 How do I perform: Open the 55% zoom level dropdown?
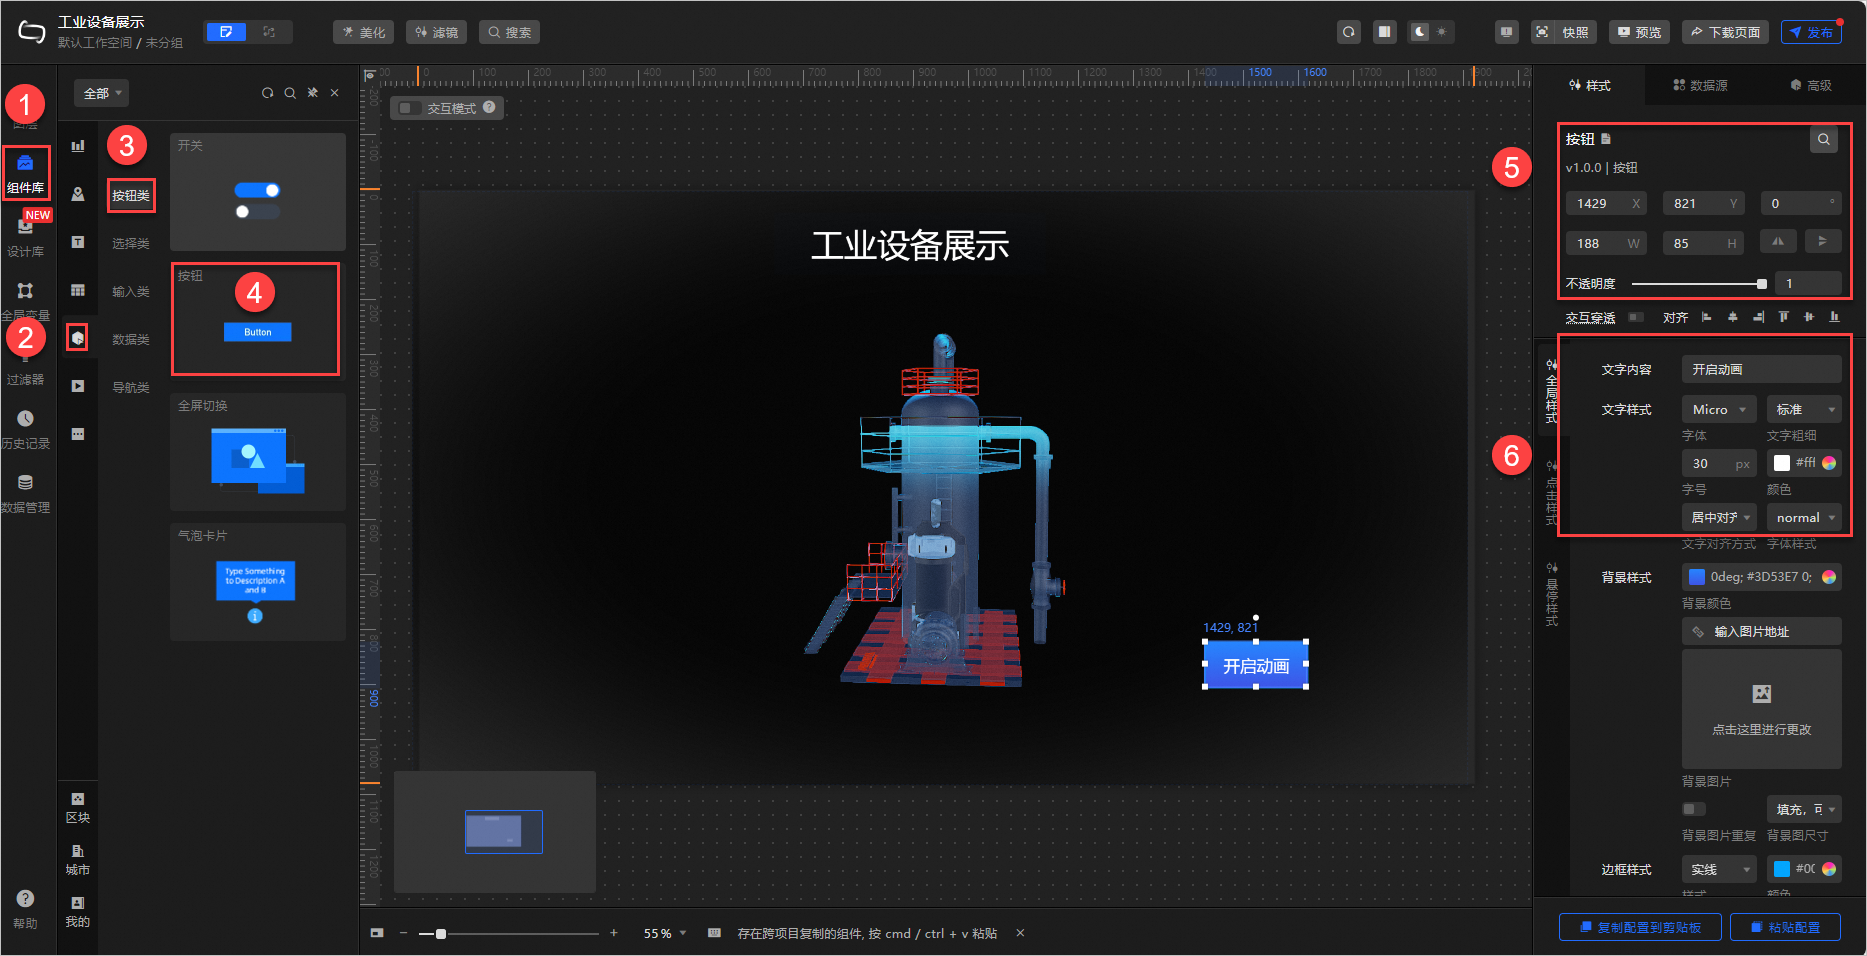coord(665,933)
